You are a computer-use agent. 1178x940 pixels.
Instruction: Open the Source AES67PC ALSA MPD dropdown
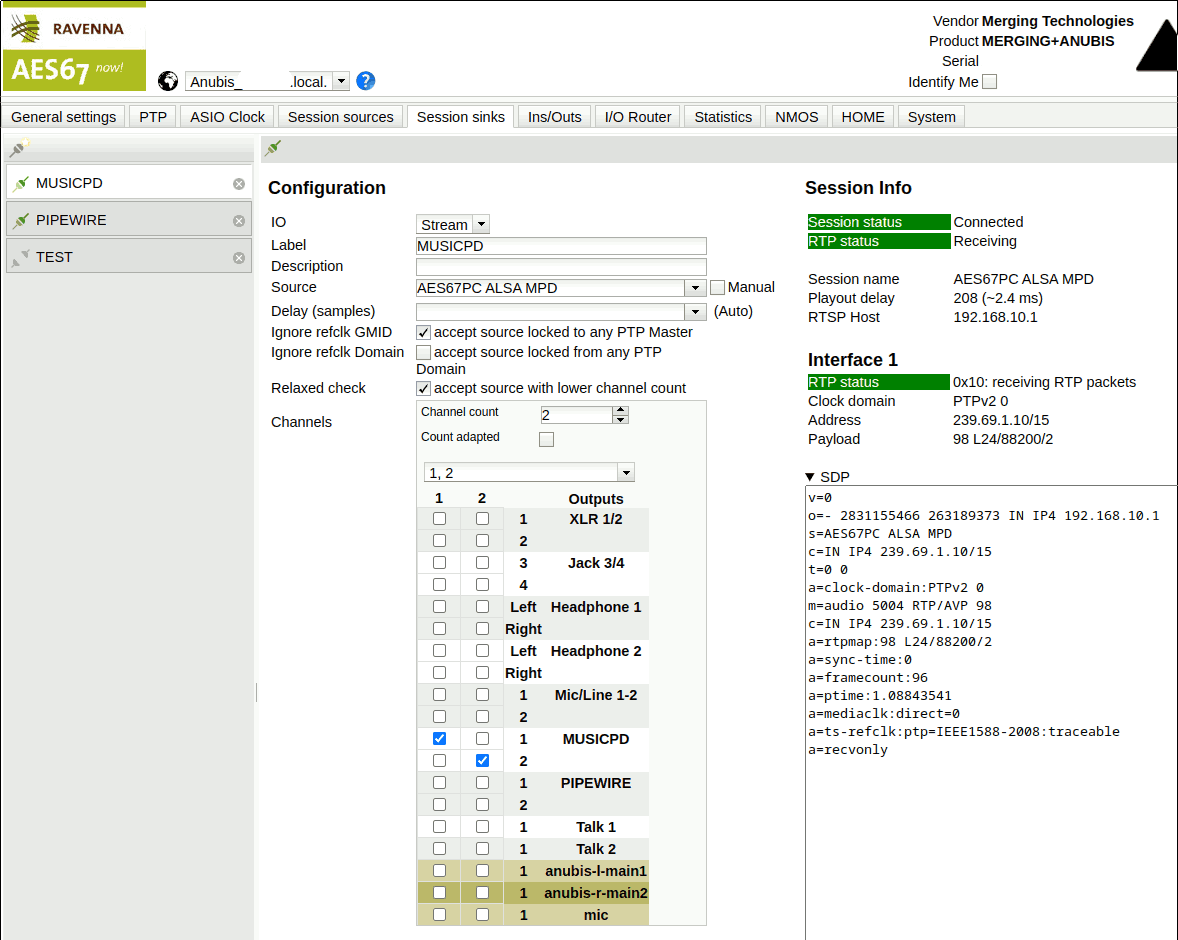[695, 288]
